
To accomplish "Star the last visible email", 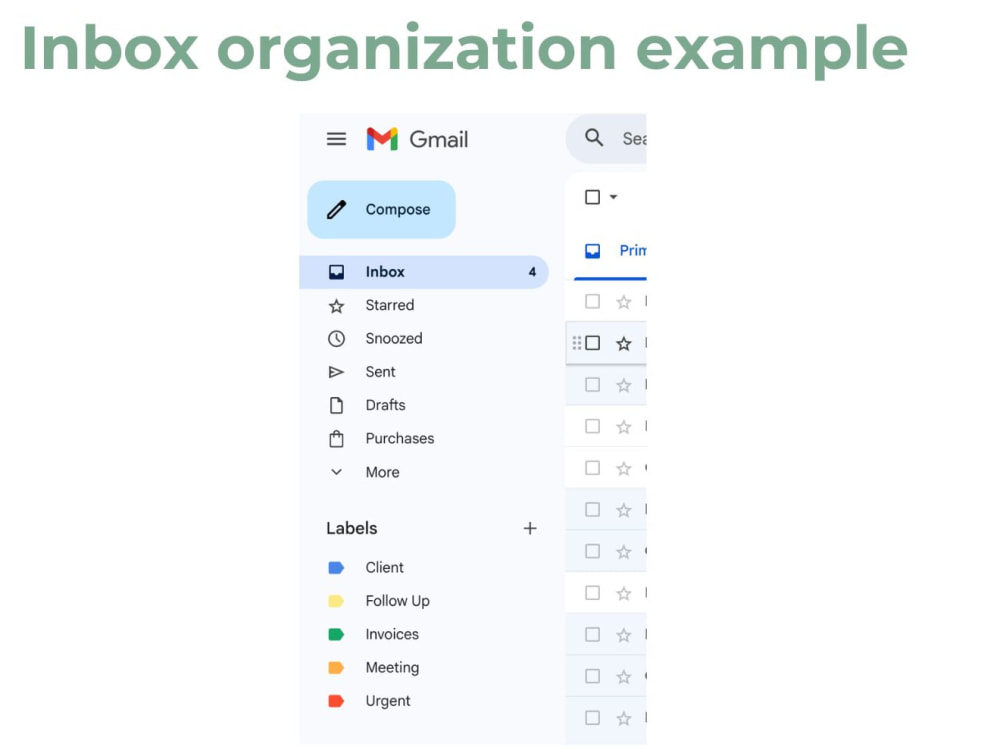I will [x=624, y=718].
